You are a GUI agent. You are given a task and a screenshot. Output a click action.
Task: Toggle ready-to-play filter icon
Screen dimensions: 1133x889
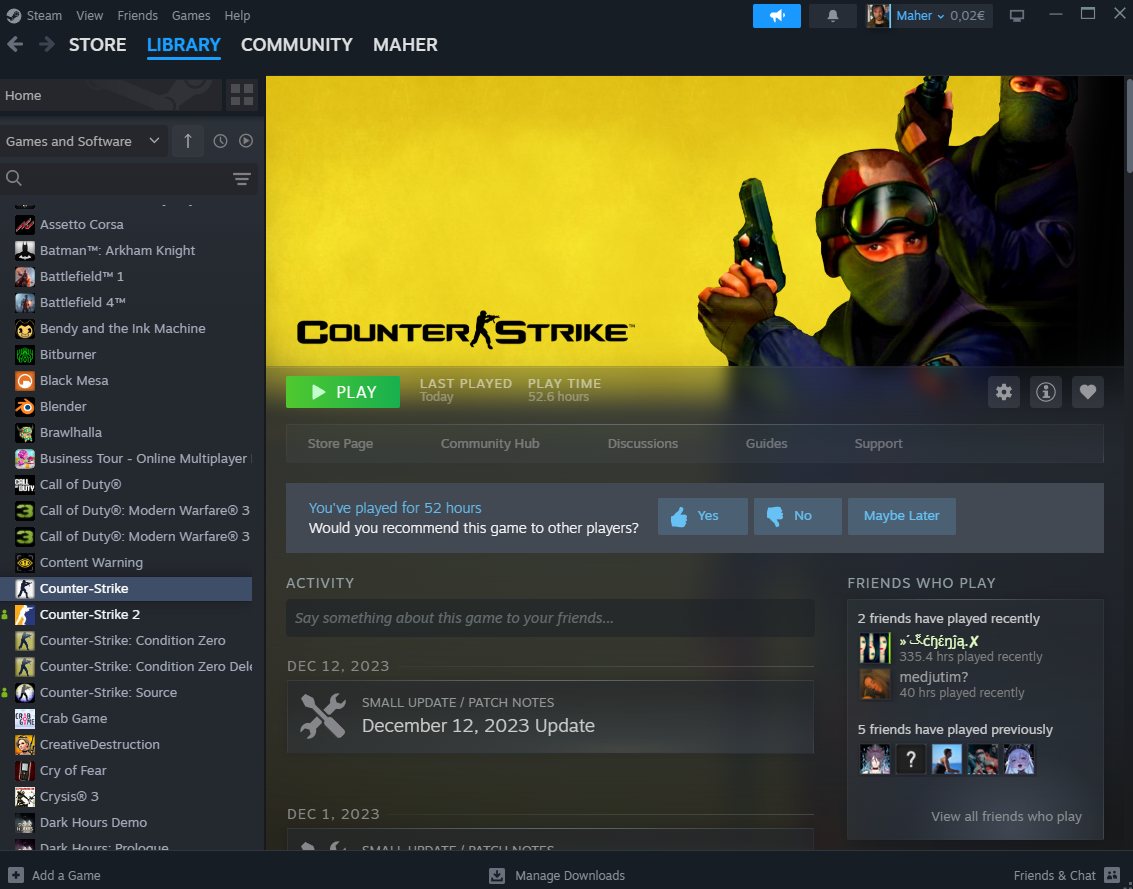[246, 141]
